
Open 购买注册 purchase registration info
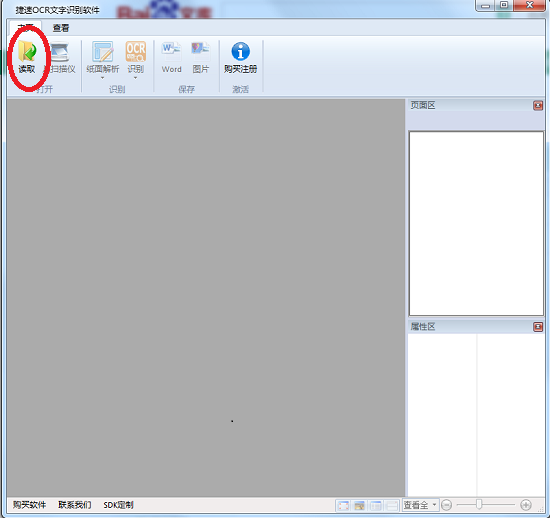point(240,57)
